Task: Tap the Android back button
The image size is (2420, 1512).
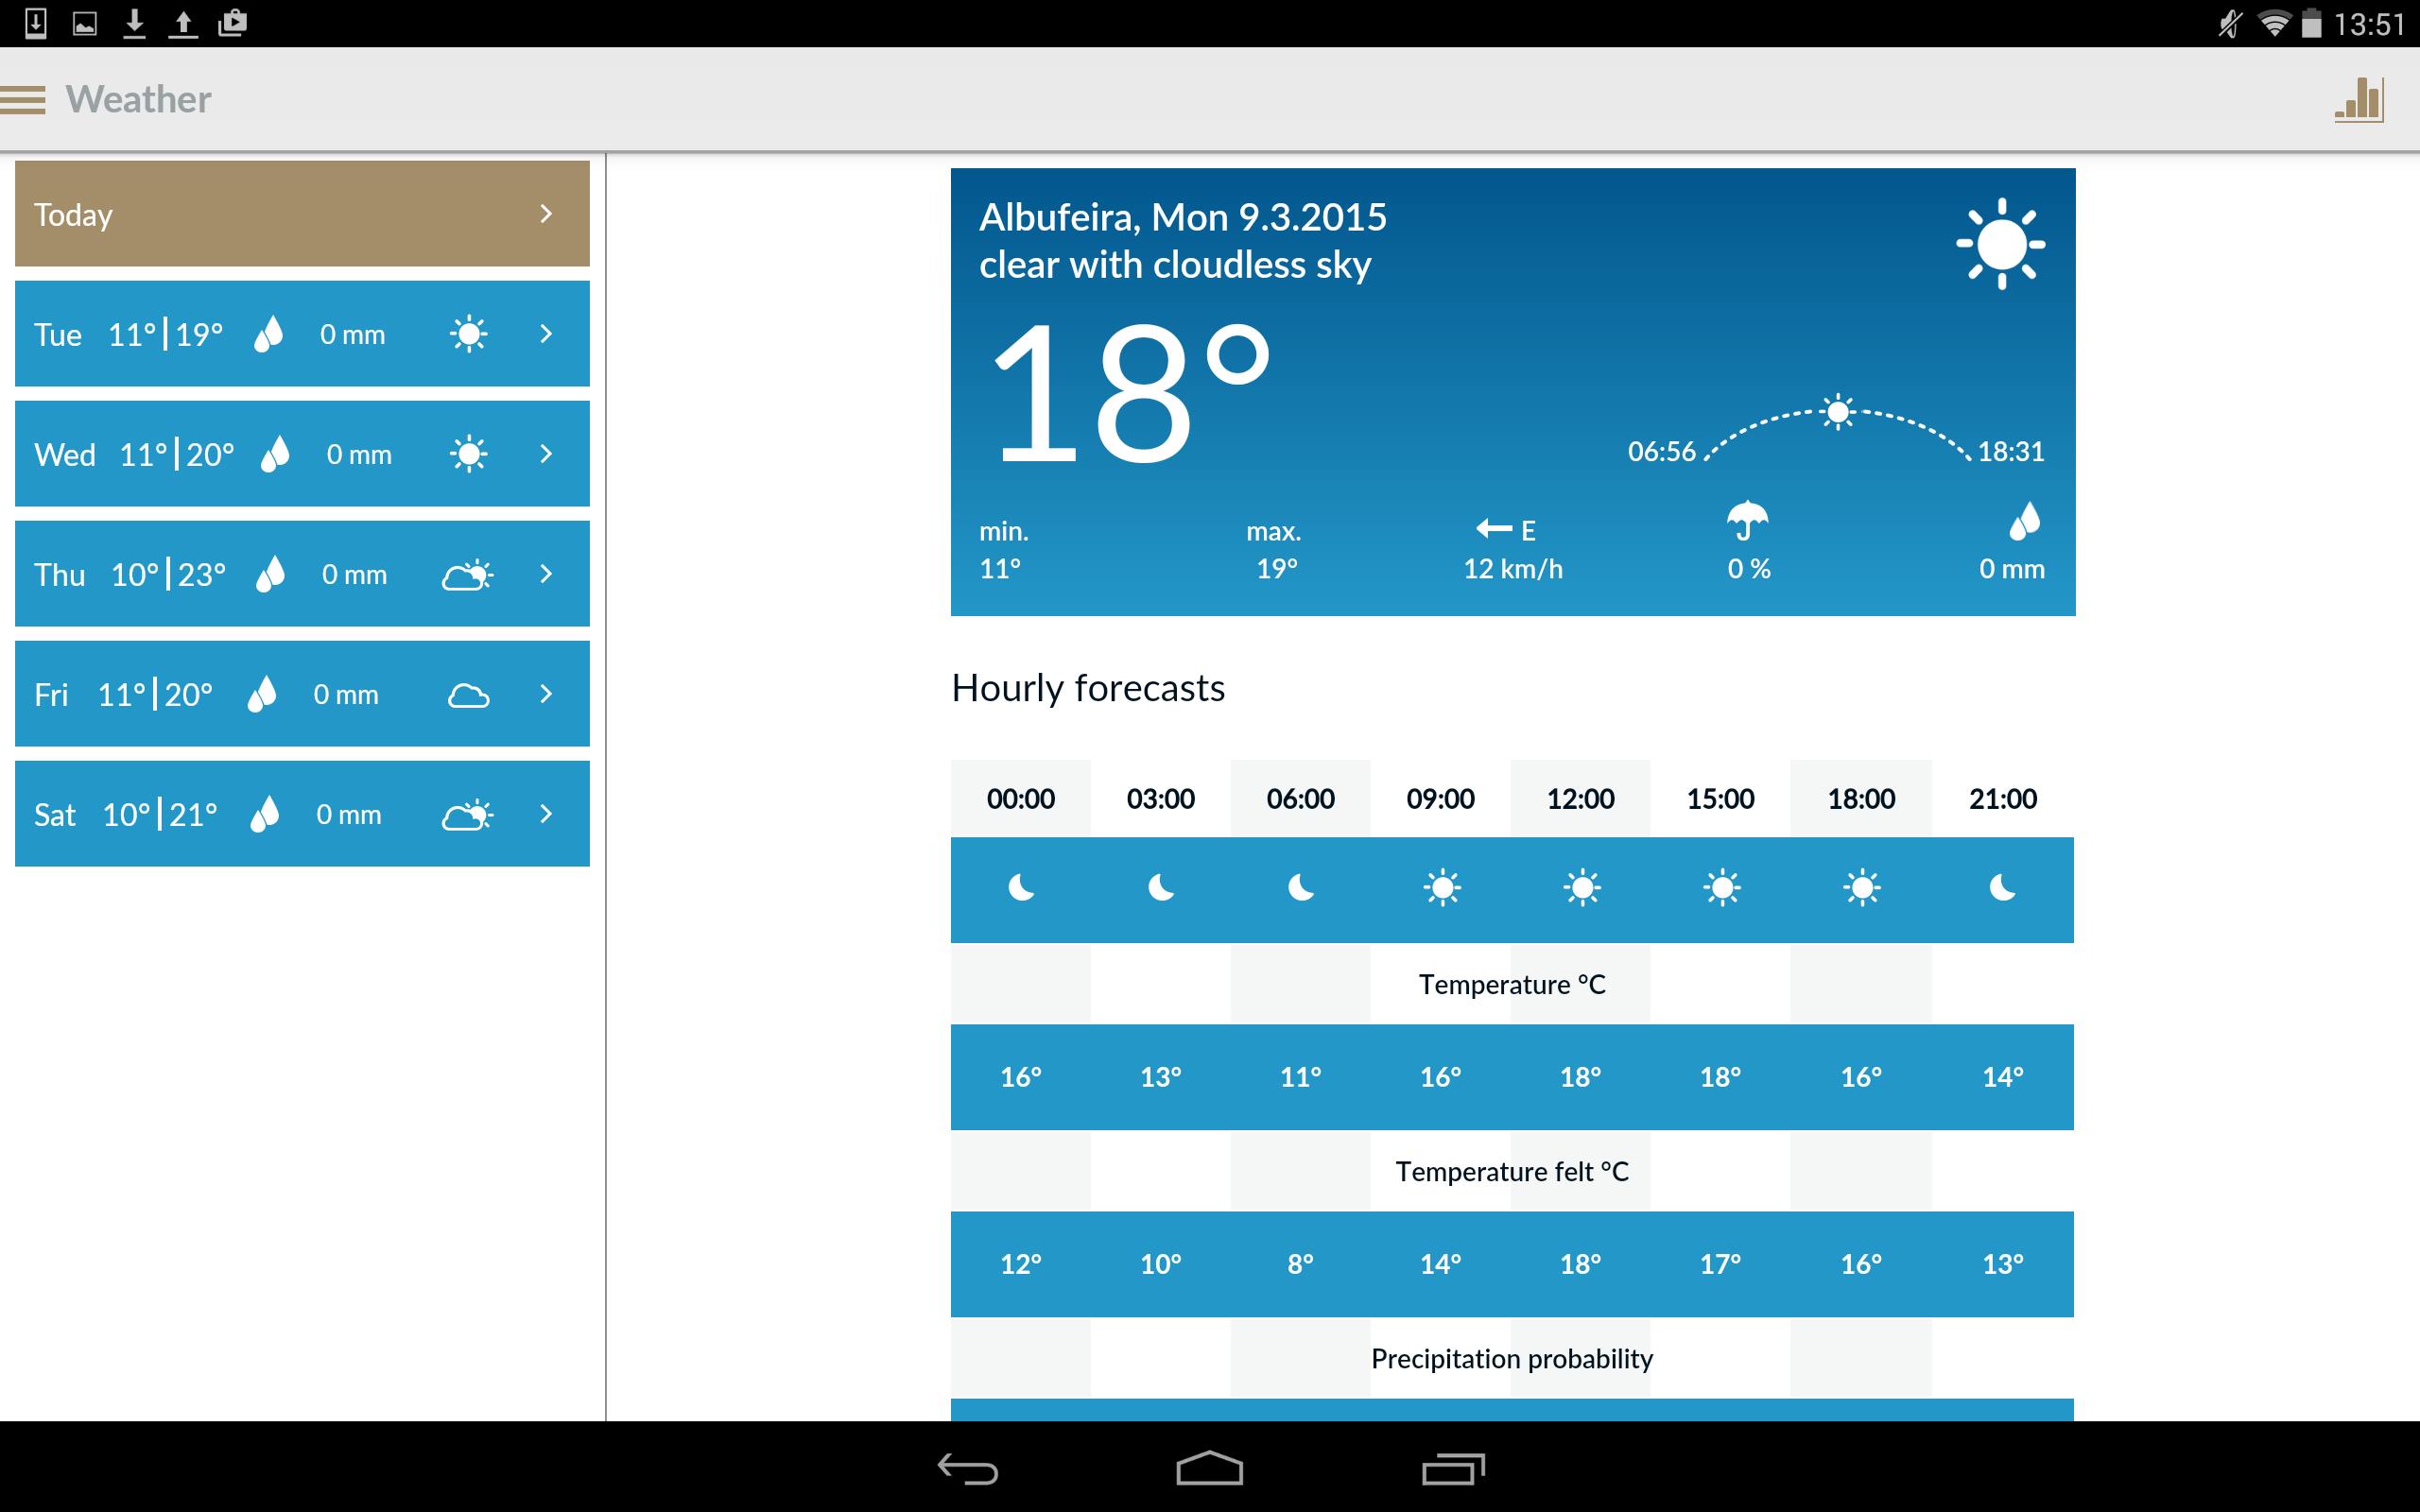Action: [968, 1469]
